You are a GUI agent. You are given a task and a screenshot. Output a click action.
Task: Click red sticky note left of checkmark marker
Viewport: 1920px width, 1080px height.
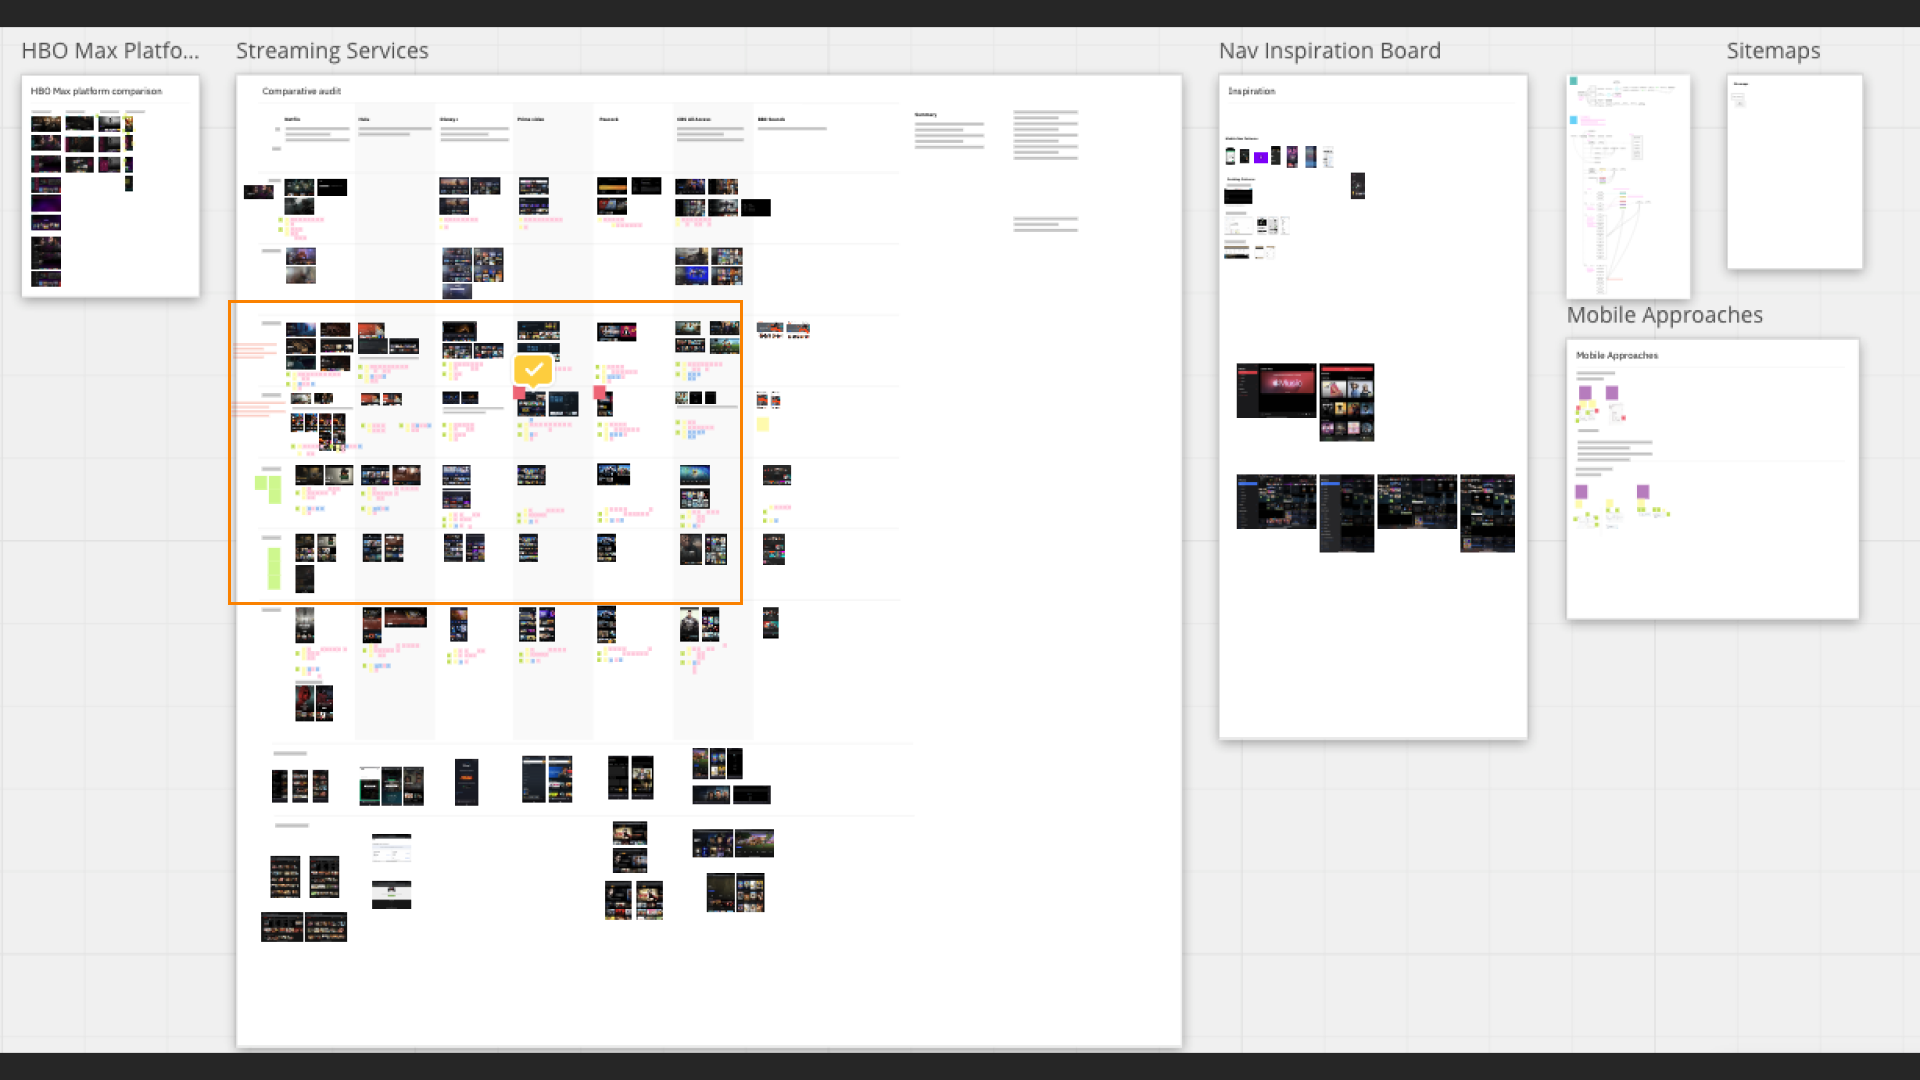coord(519,393)
